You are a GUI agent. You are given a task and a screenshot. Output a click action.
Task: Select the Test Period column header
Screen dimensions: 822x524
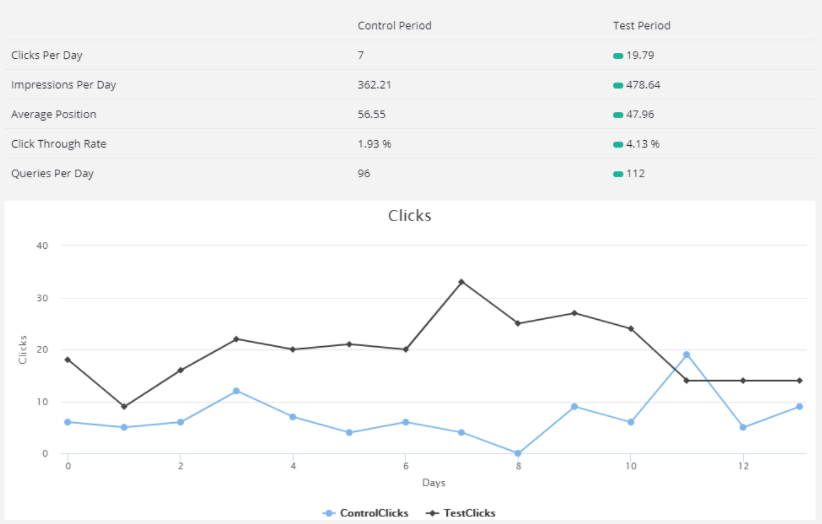point(641,26)
